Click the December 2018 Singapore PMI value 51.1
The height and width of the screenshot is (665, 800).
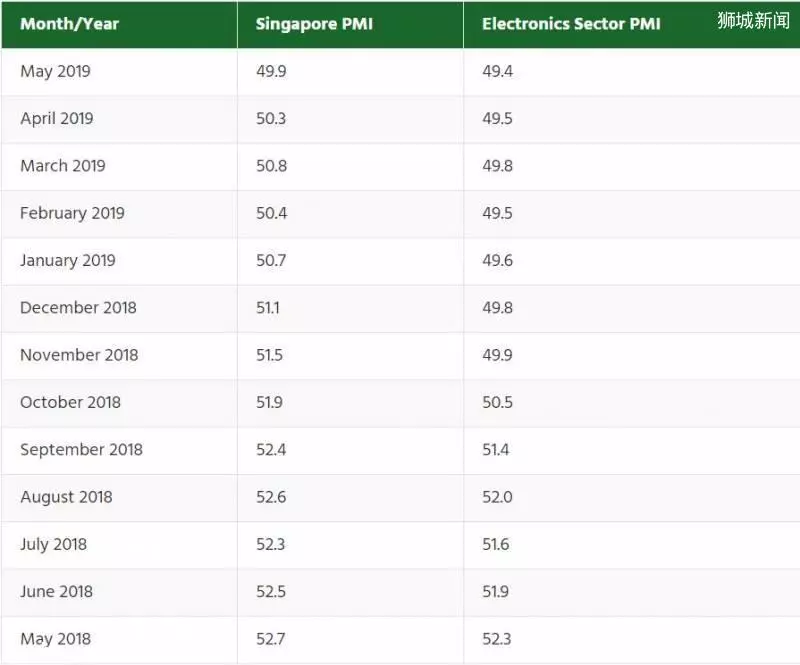[268, 308]
